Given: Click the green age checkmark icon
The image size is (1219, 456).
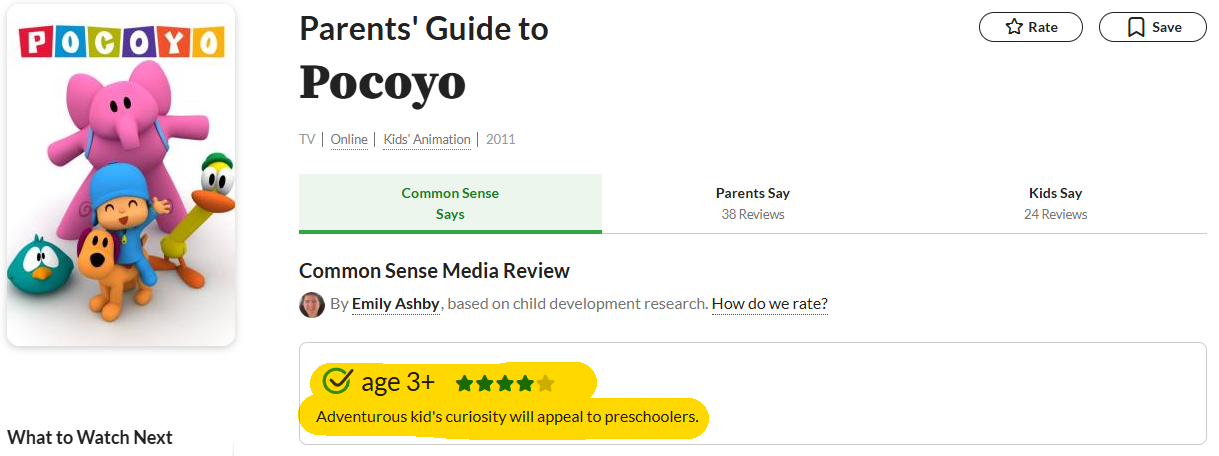Looking at the screenshot, I should pyautogui.click(x=339, y=381).
